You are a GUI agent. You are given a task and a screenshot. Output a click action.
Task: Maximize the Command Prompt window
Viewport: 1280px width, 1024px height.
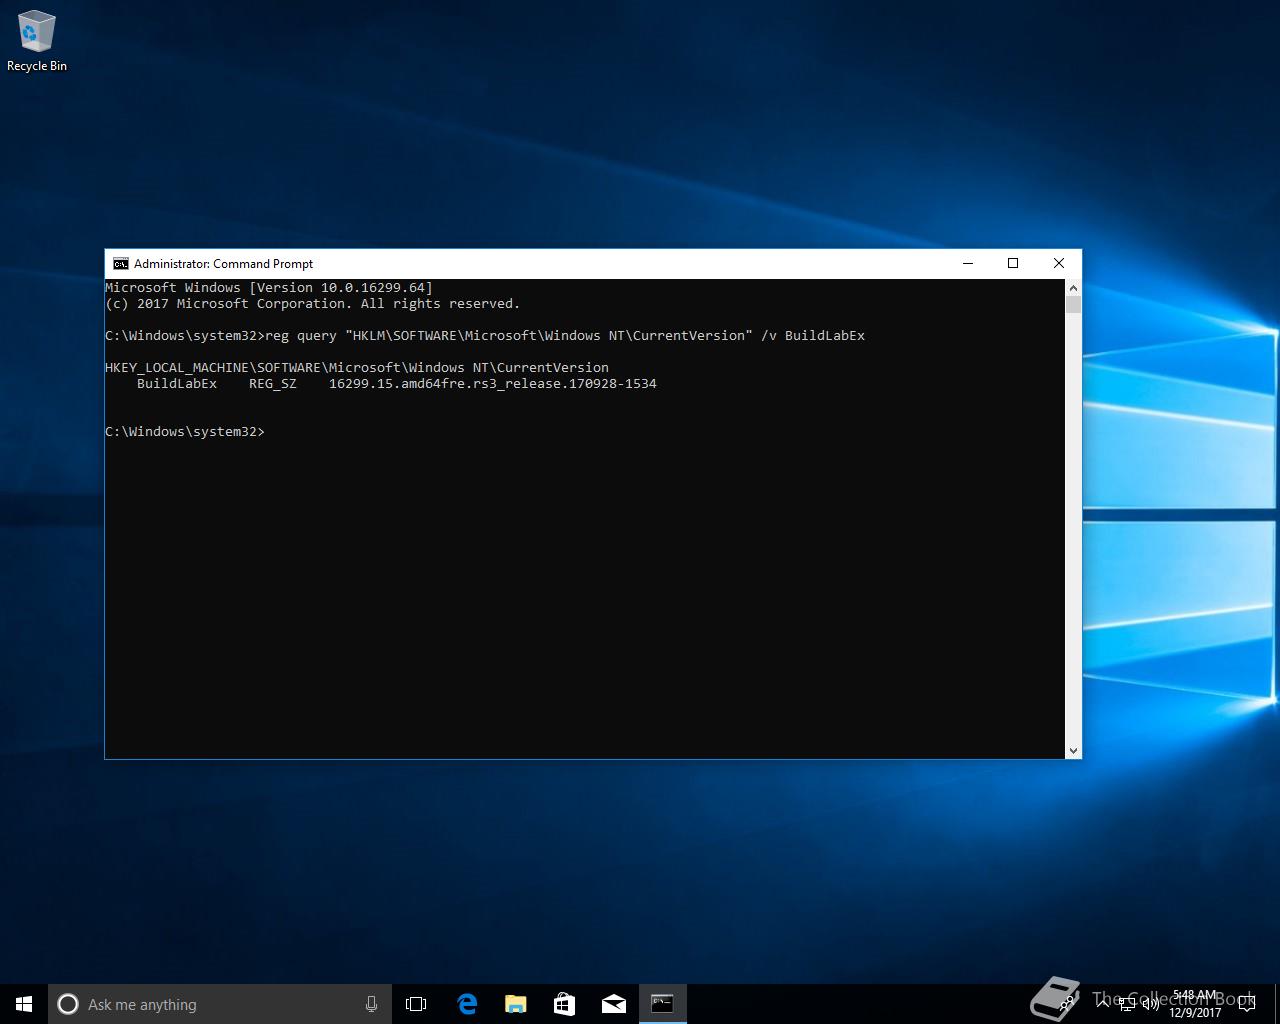coord(1013,264)
